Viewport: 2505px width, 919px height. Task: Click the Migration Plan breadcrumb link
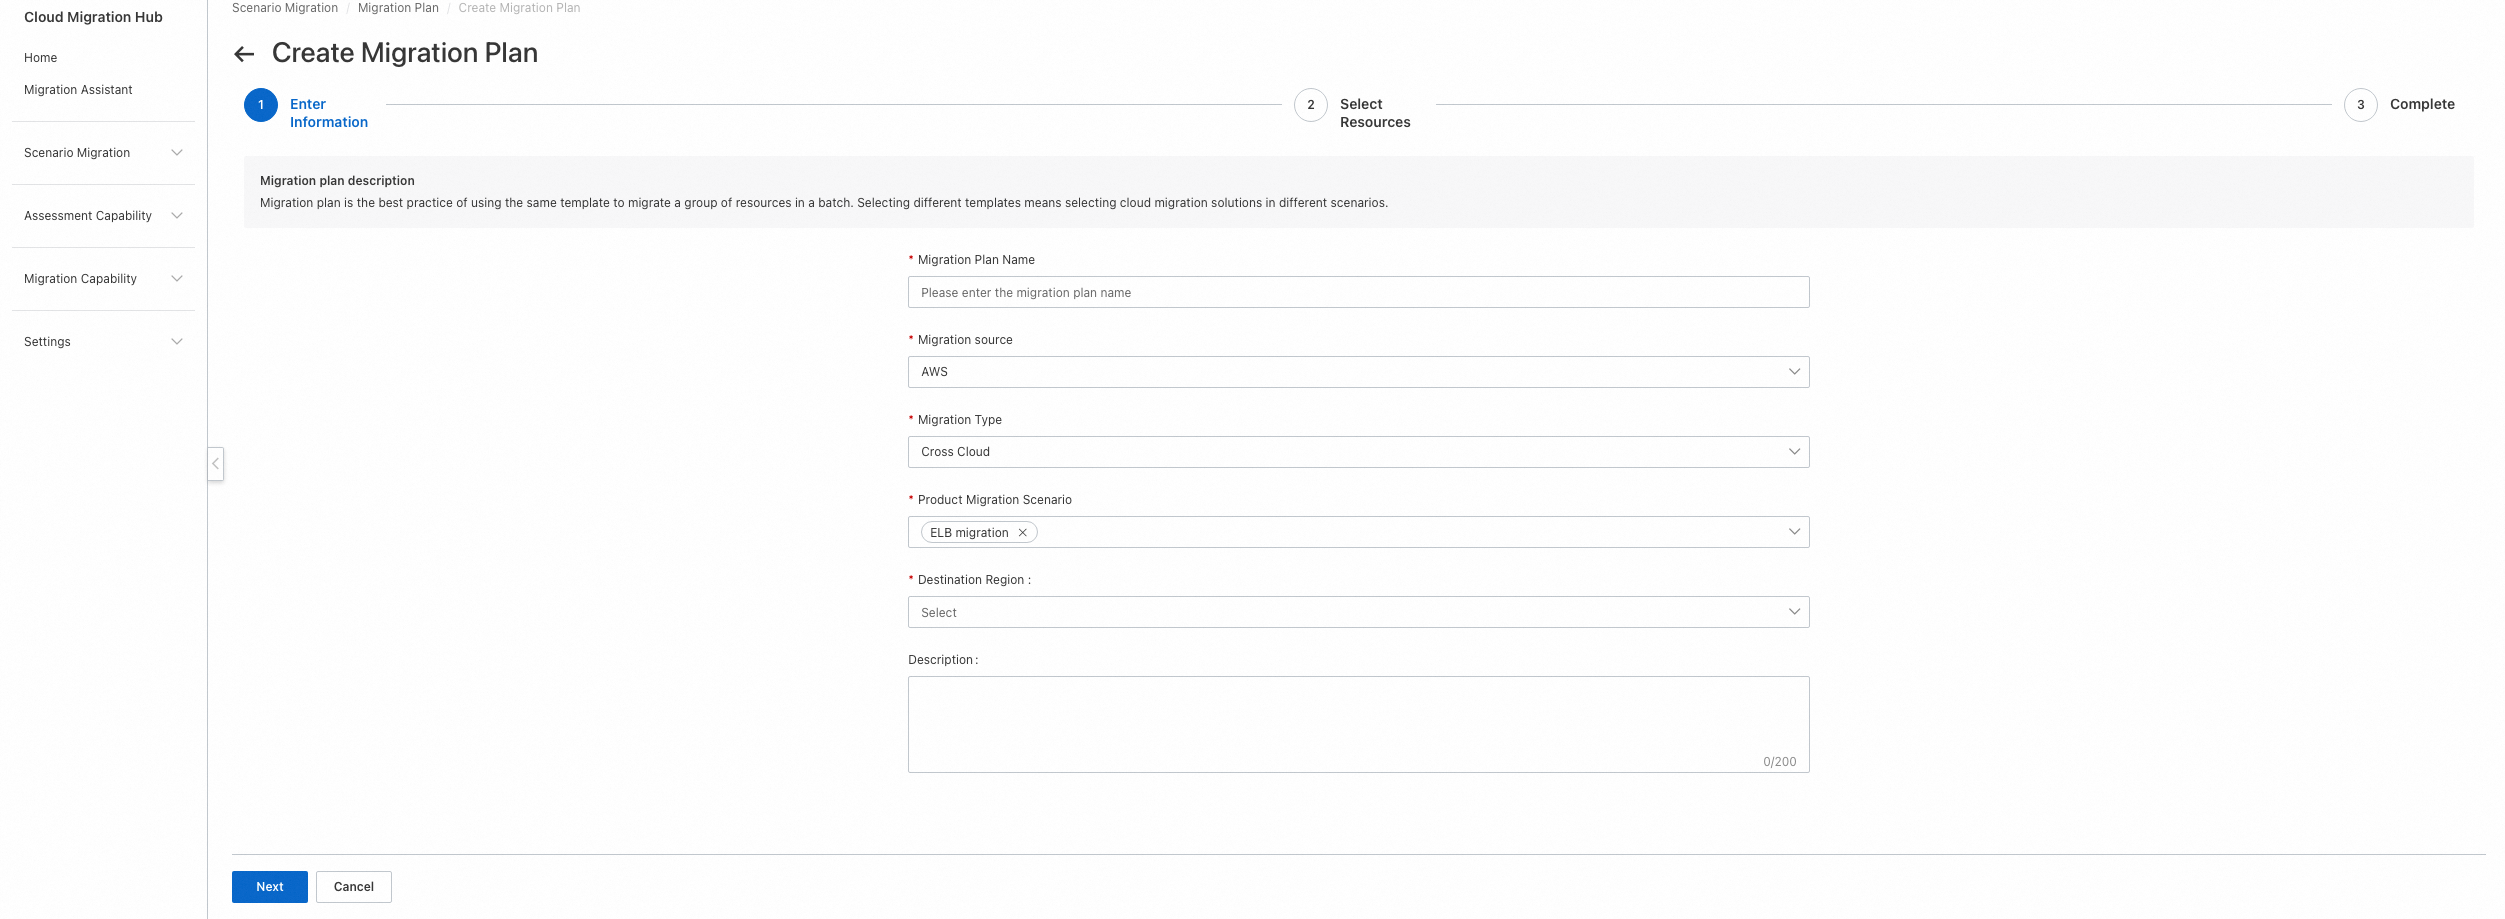coord(398,8)
